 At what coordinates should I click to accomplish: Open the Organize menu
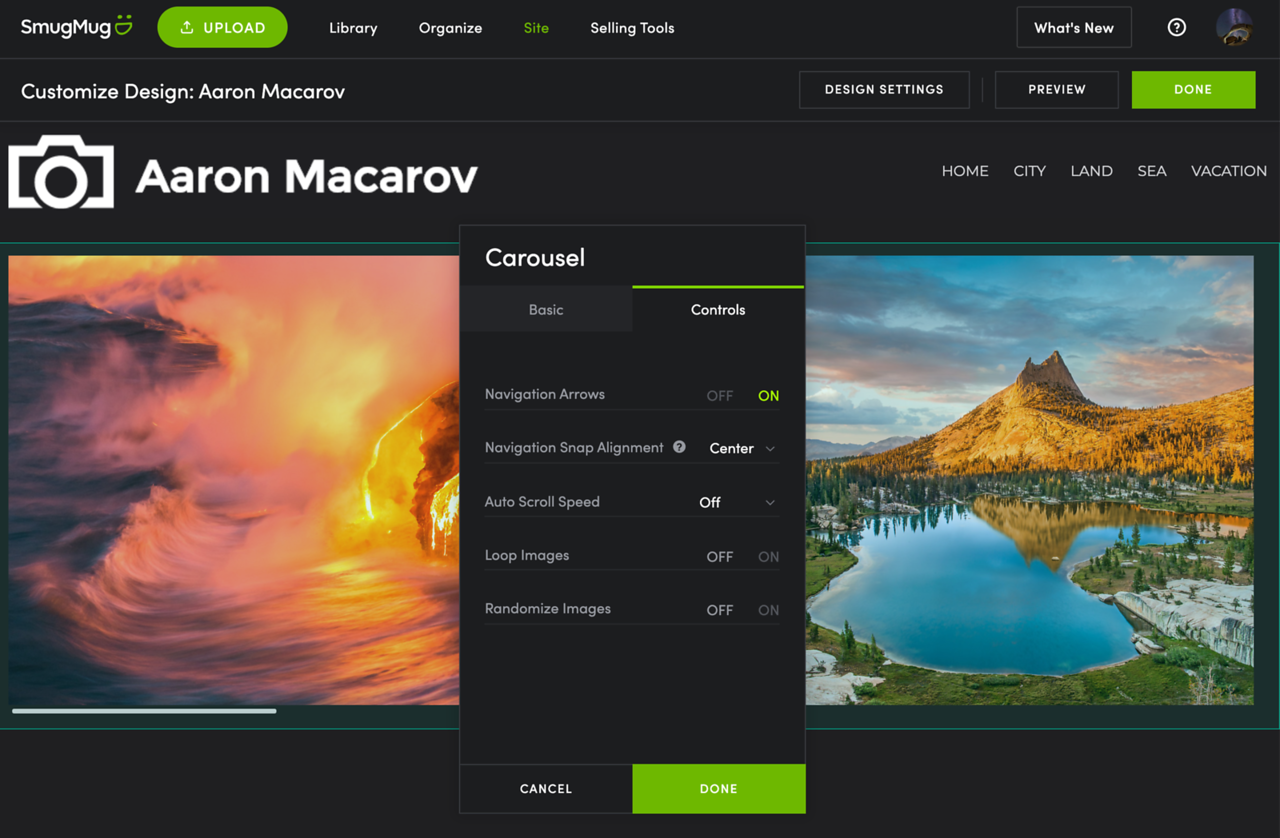[450, 28]
